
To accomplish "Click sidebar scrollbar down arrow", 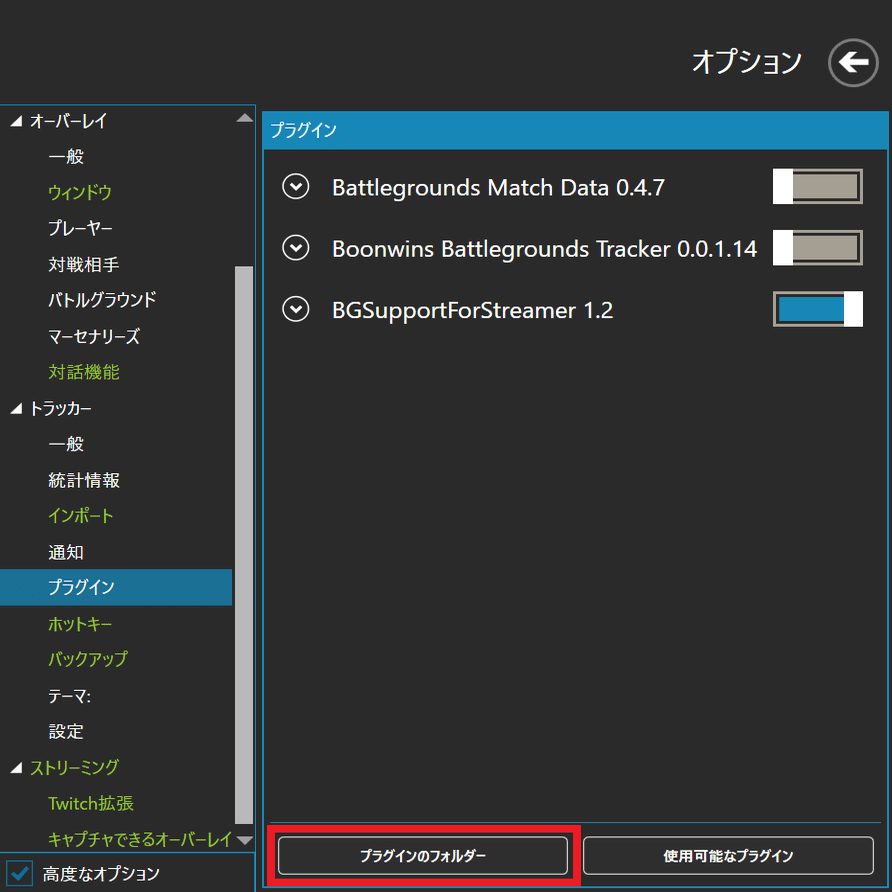I will click(245, 840).
